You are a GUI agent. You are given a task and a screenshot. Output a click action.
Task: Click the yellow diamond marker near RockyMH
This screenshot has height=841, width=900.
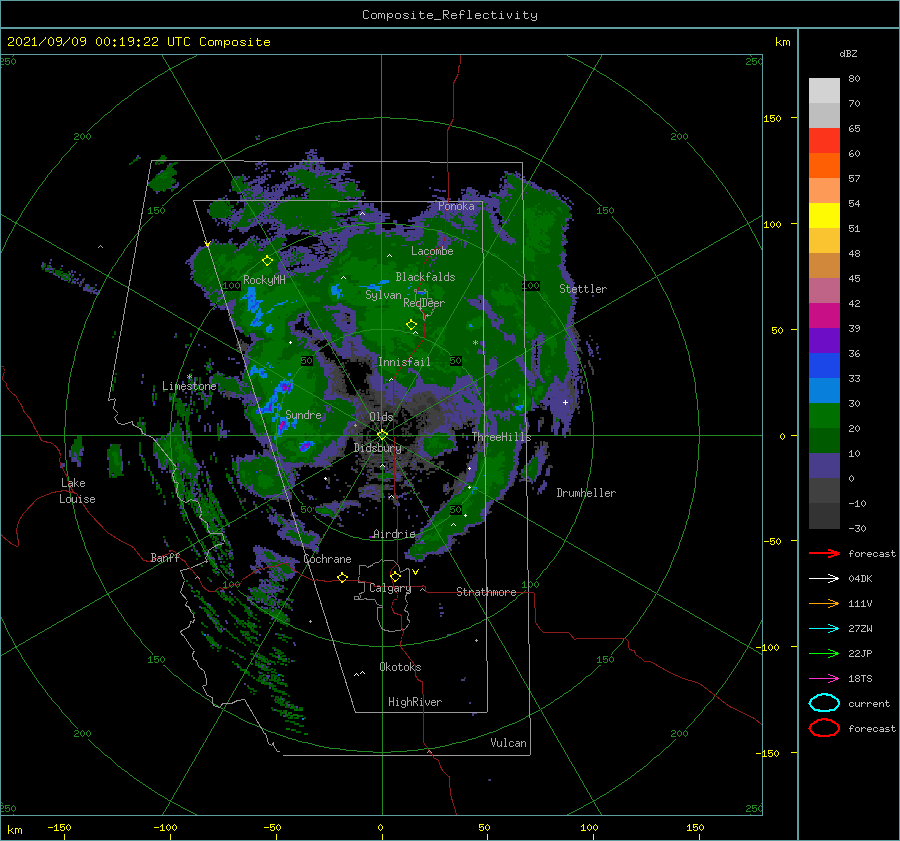[x=267, y=261]
